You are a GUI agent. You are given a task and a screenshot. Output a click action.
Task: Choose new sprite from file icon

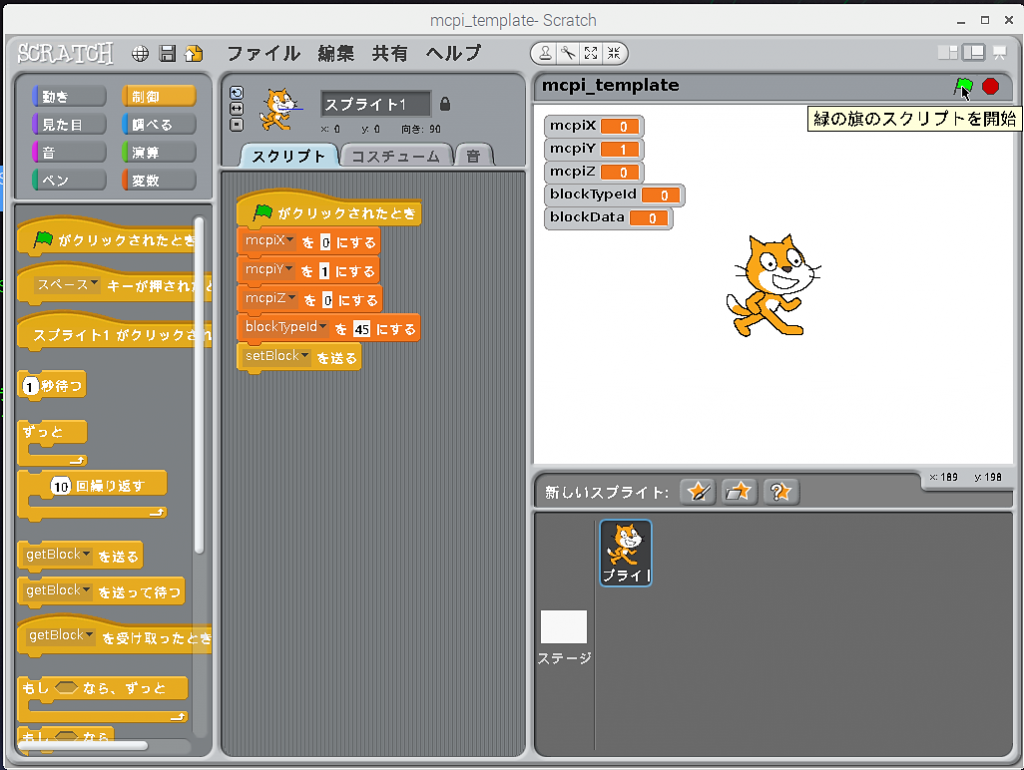click(739, 492)
